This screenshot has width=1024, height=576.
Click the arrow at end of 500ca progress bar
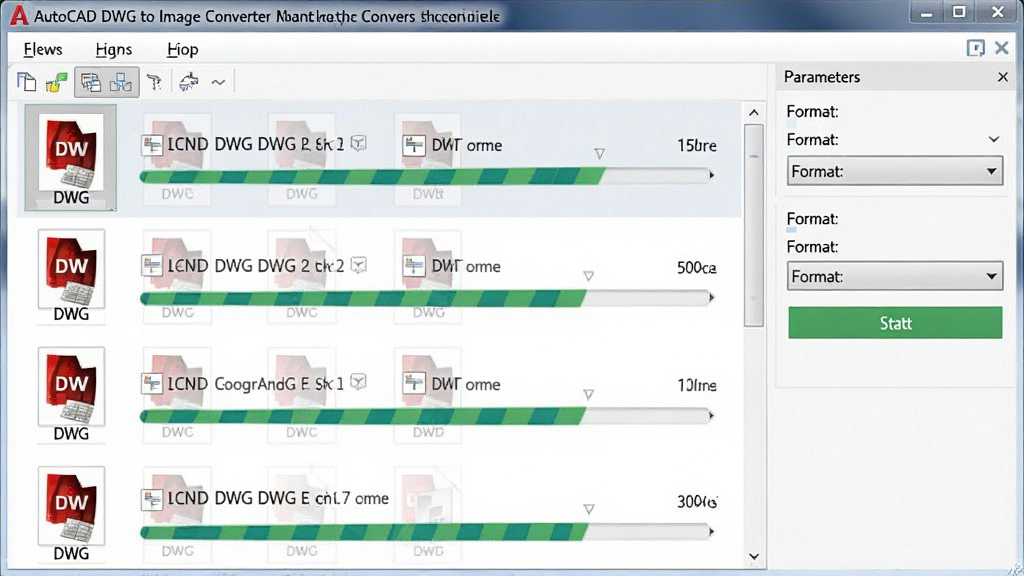tap(712, 298)
